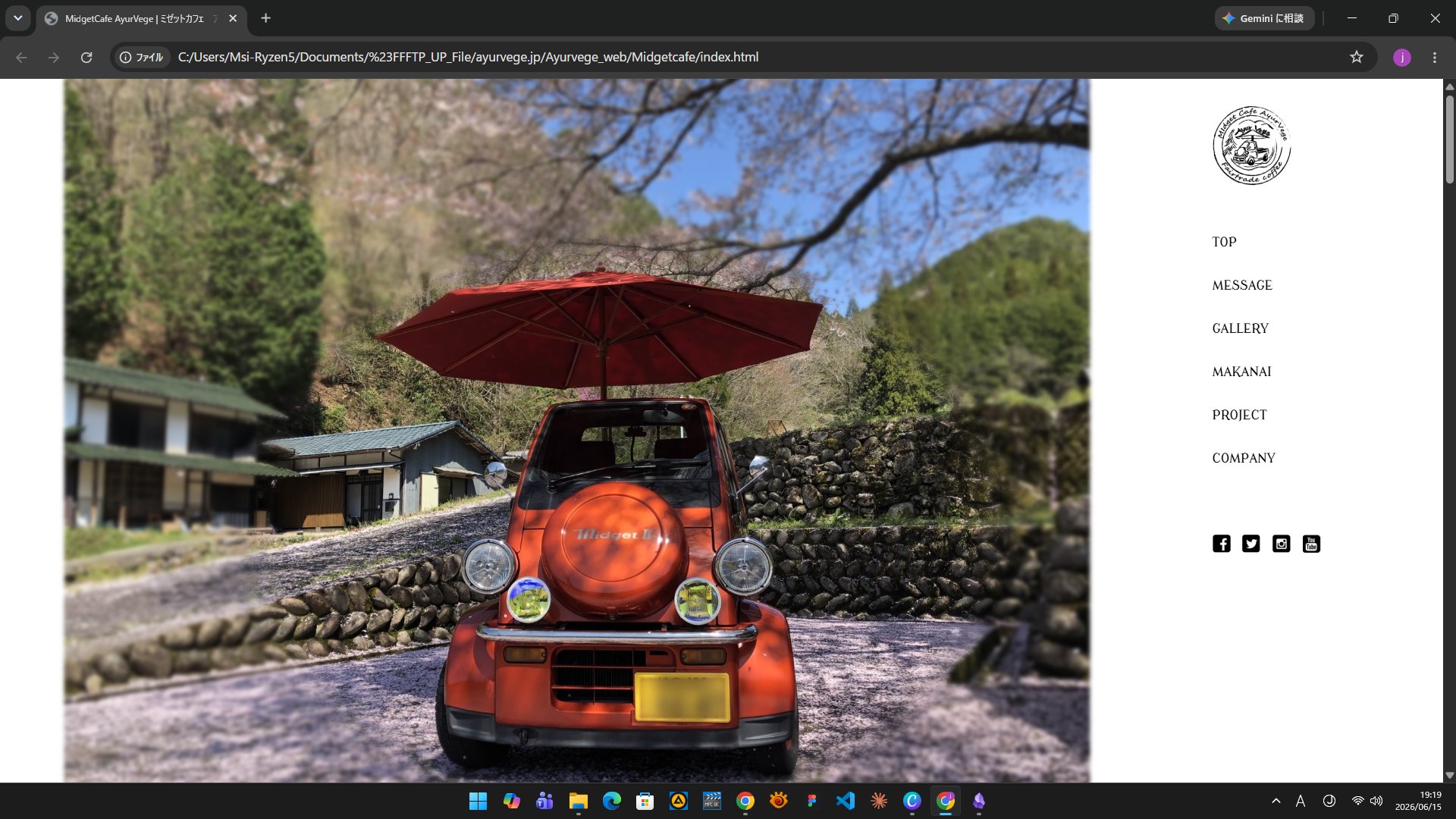Image resolution: width=1456 pixels, height=840 pixels.
Task: Open the first Google Chrome taskbar icon
Action: click(745, 801)
